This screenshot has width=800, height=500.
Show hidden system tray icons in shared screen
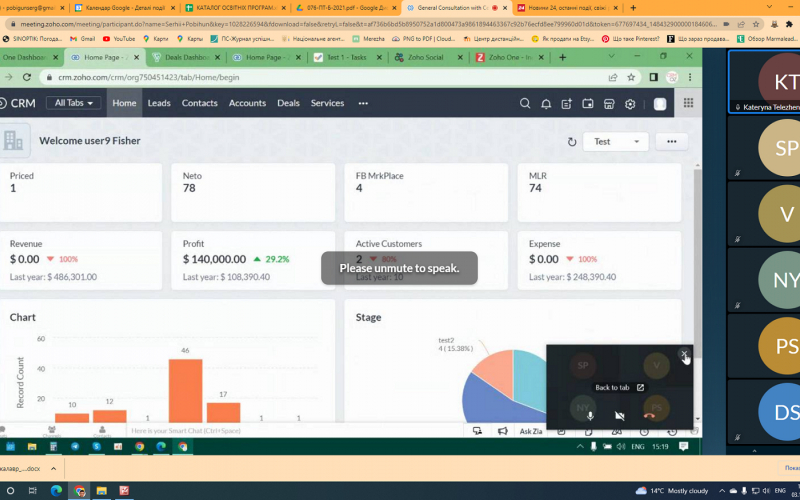pos(580,447)
